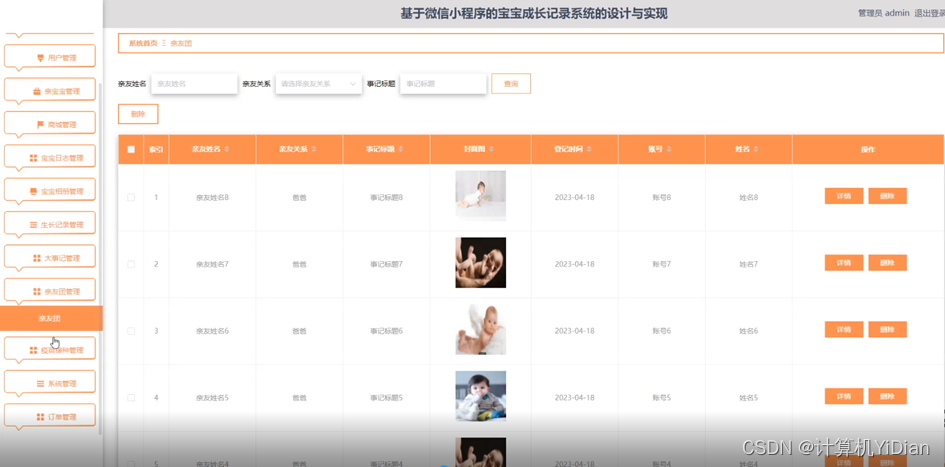Click the 事记标题8 cell
The image size is (945, 467).
(386, 197)
